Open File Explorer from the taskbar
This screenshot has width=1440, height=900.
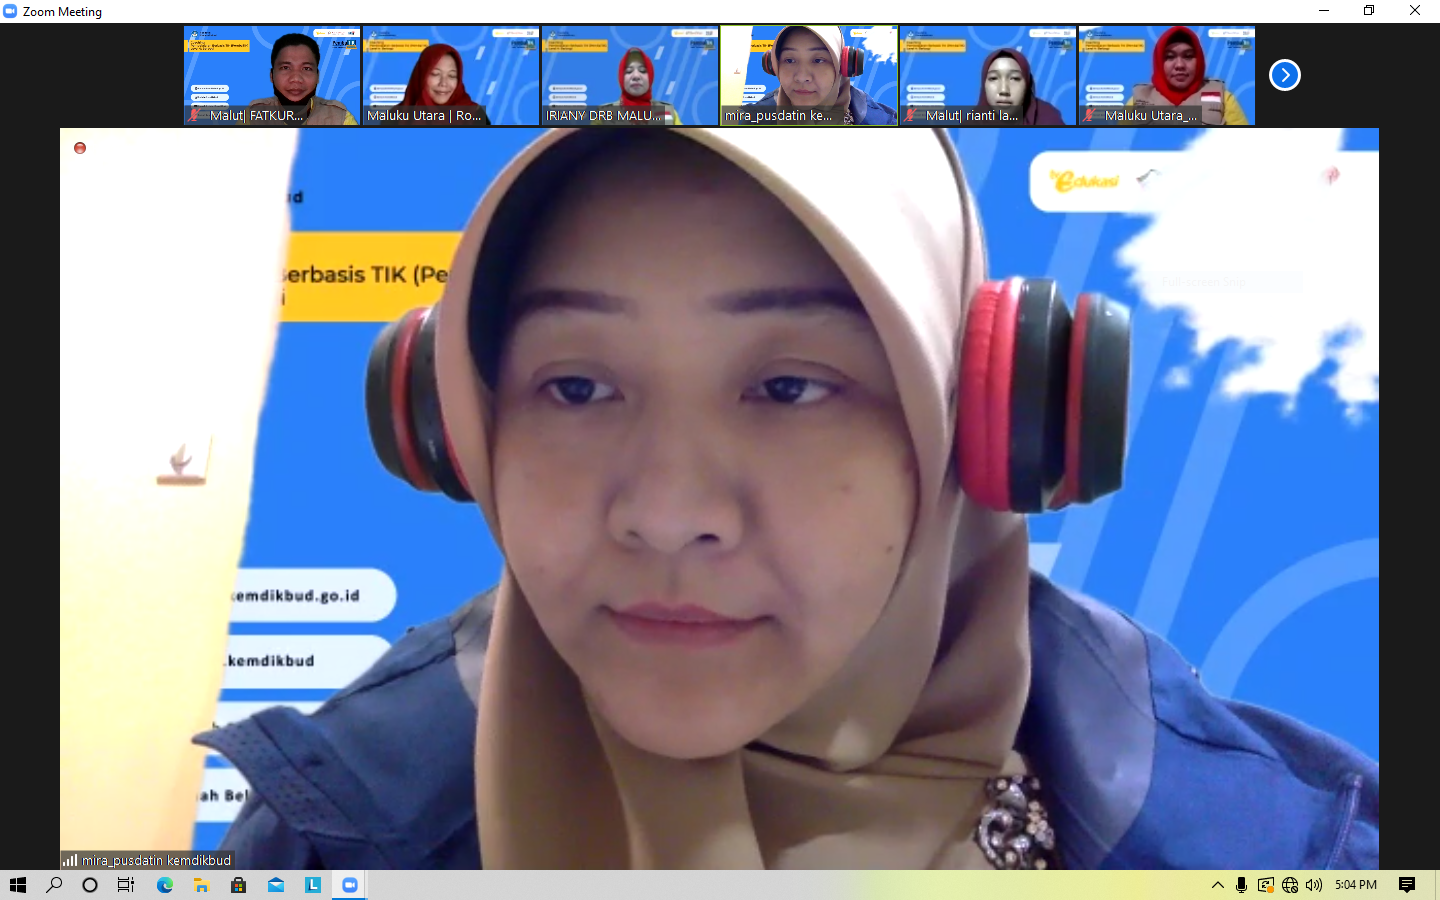click(x=201, y=885)
